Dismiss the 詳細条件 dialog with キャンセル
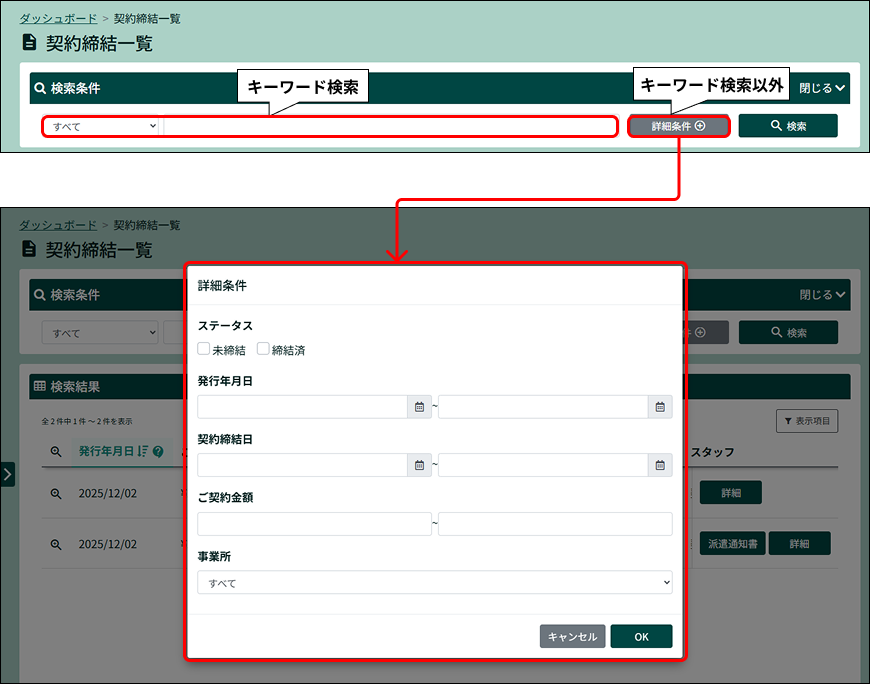Viewport: 870px width, 684px height. (573, 636)
